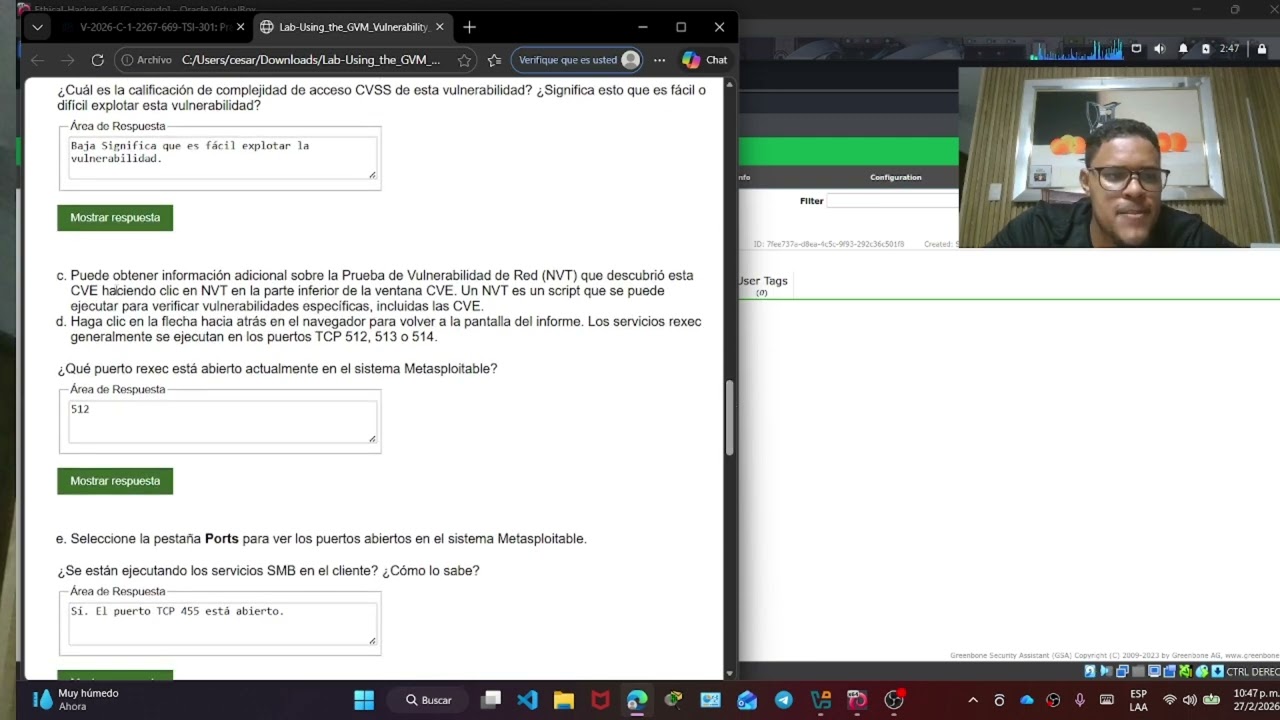Open McAfee from the taskbar
The height and width of the screenshot is (720, 1280).
click(600, 700)
